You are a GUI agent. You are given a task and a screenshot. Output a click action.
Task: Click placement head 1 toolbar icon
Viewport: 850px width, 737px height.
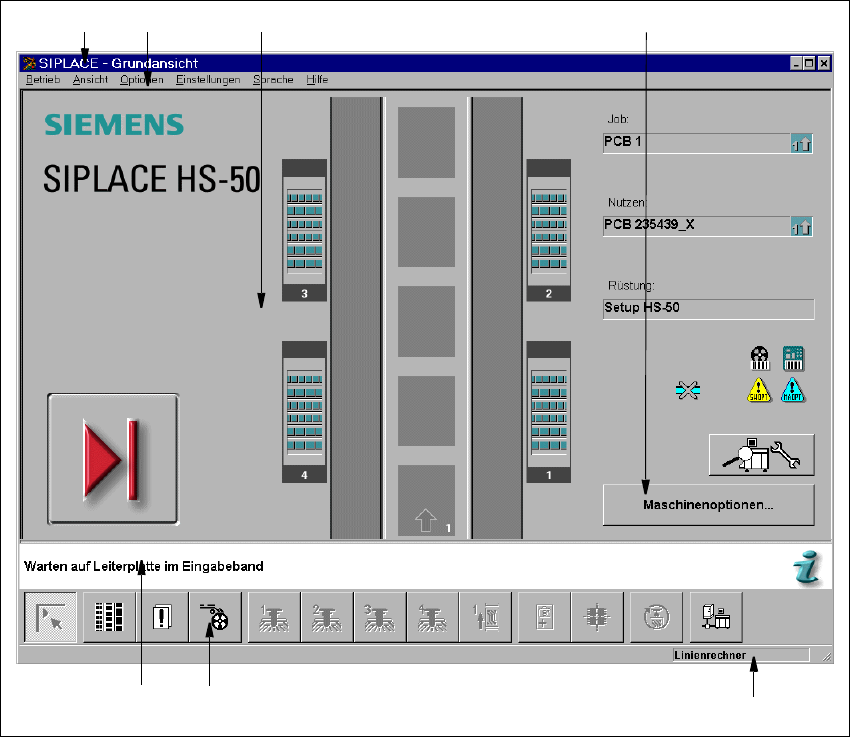[x=274, y=617]
